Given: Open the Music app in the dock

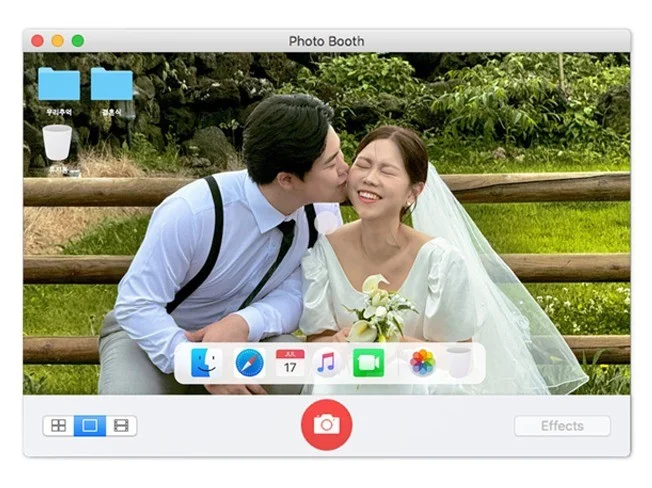Looking at the screenshot, I should point(326,362).
